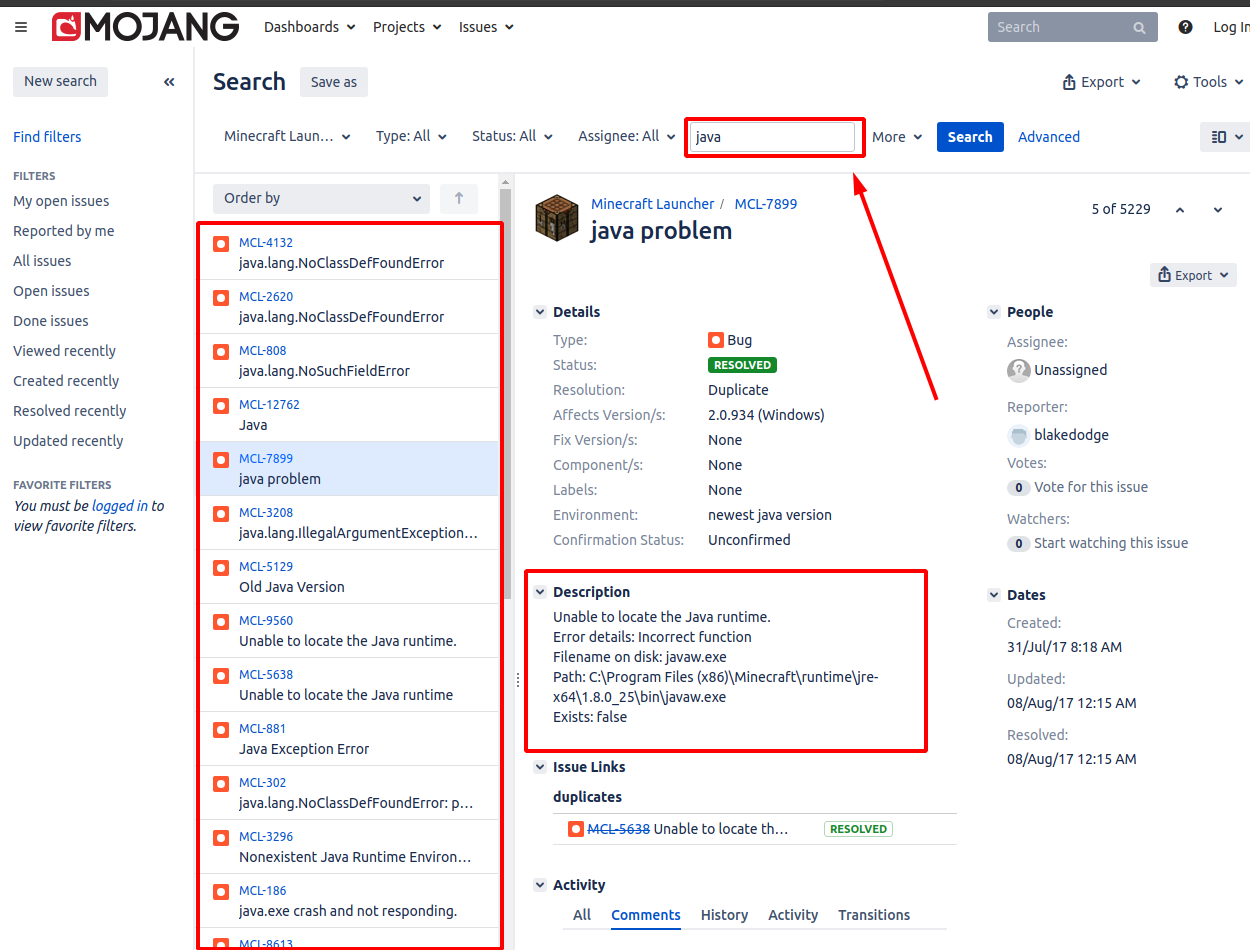Click the logged in link
Image resolution: width=1250 pixels, height=950 pixels.
coord(120,506)
